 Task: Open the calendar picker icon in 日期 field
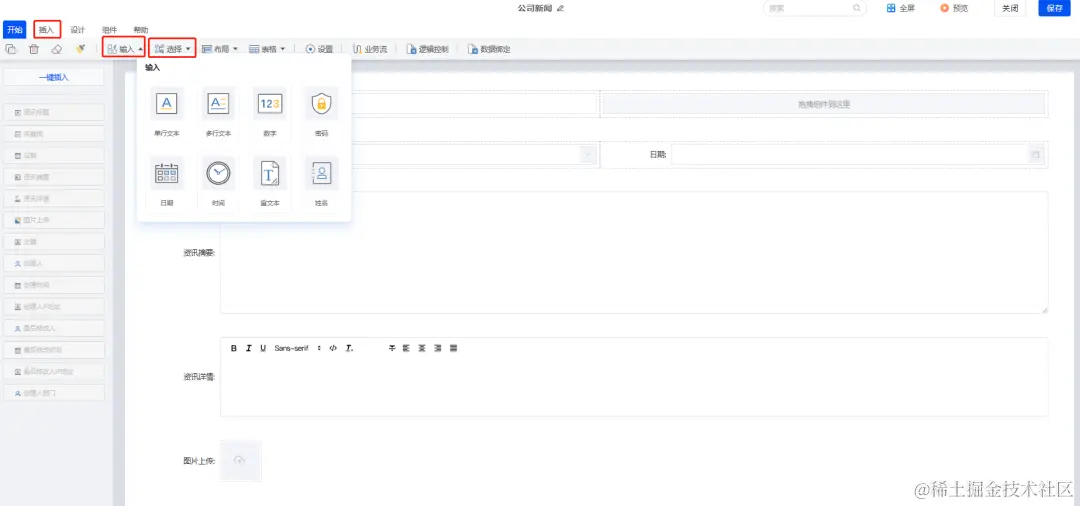pos(1035,155)
